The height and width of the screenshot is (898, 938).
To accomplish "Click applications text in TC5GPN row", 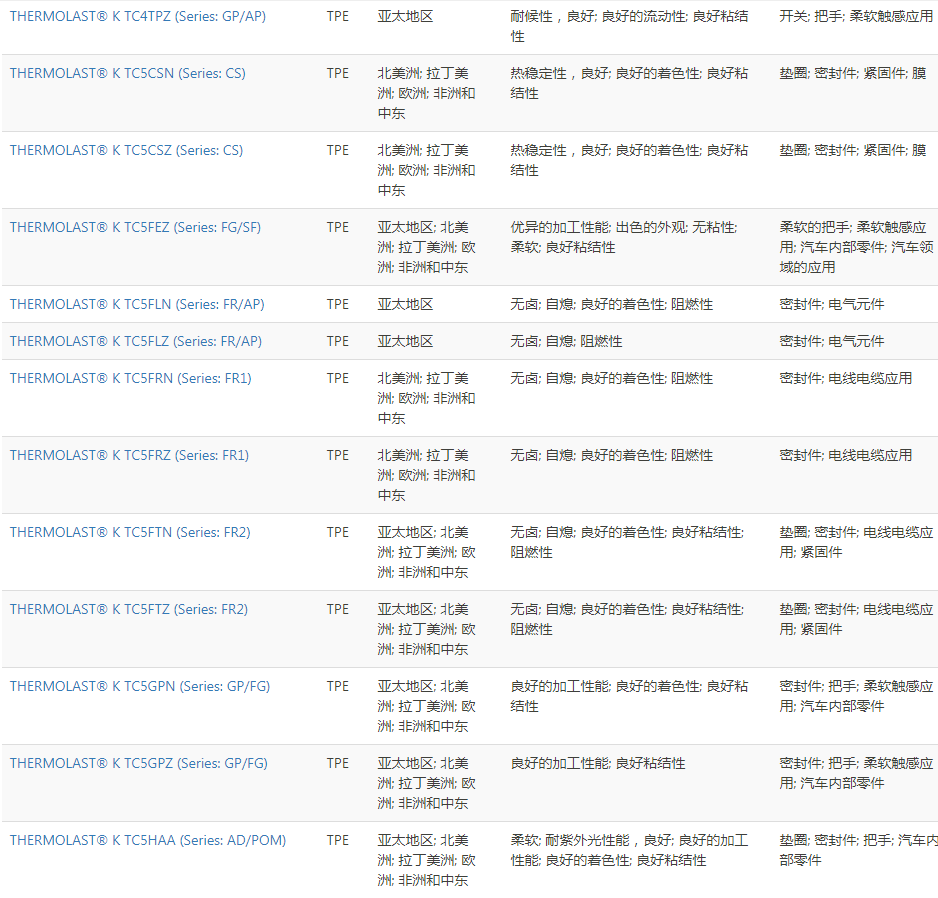I will click(857, 696).
